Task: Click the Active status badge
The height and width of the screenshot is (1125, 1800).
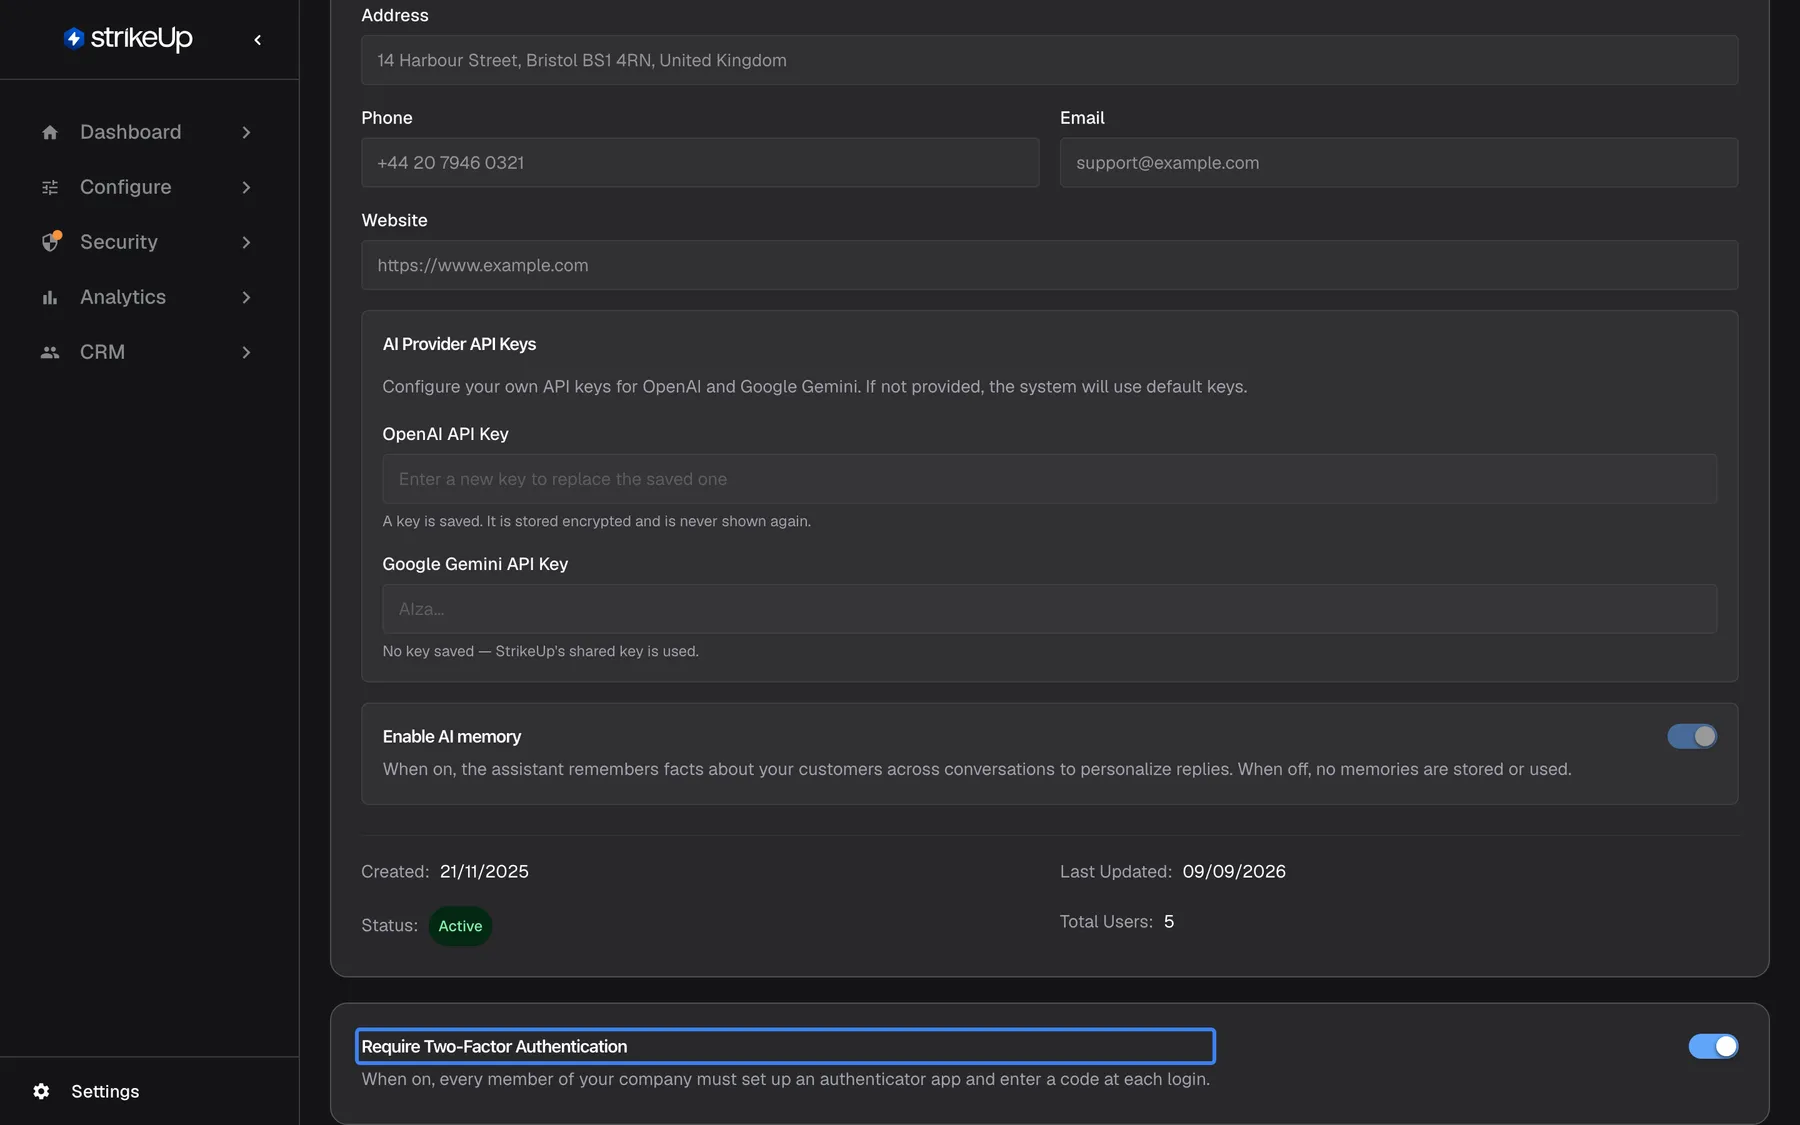Action: (x=460, y=926)
